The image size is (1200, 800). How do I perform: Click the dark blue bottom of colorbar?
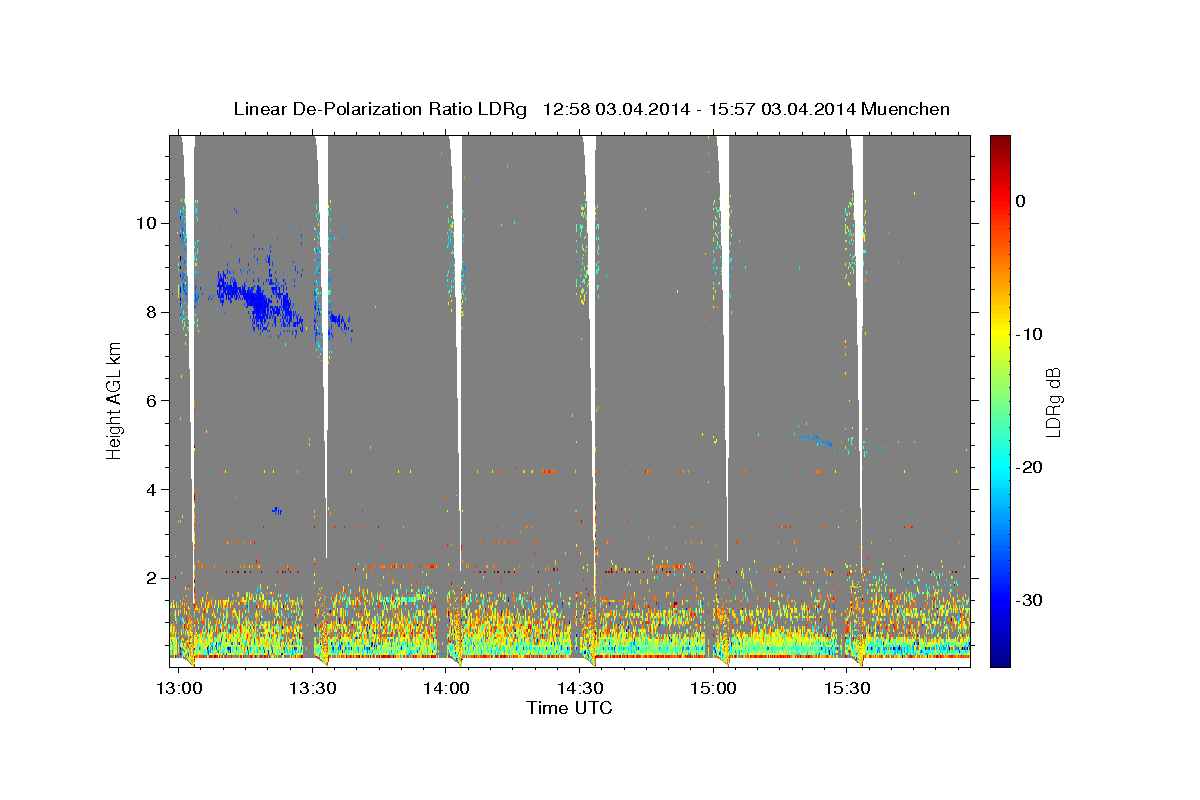[x=1000, y=658]
